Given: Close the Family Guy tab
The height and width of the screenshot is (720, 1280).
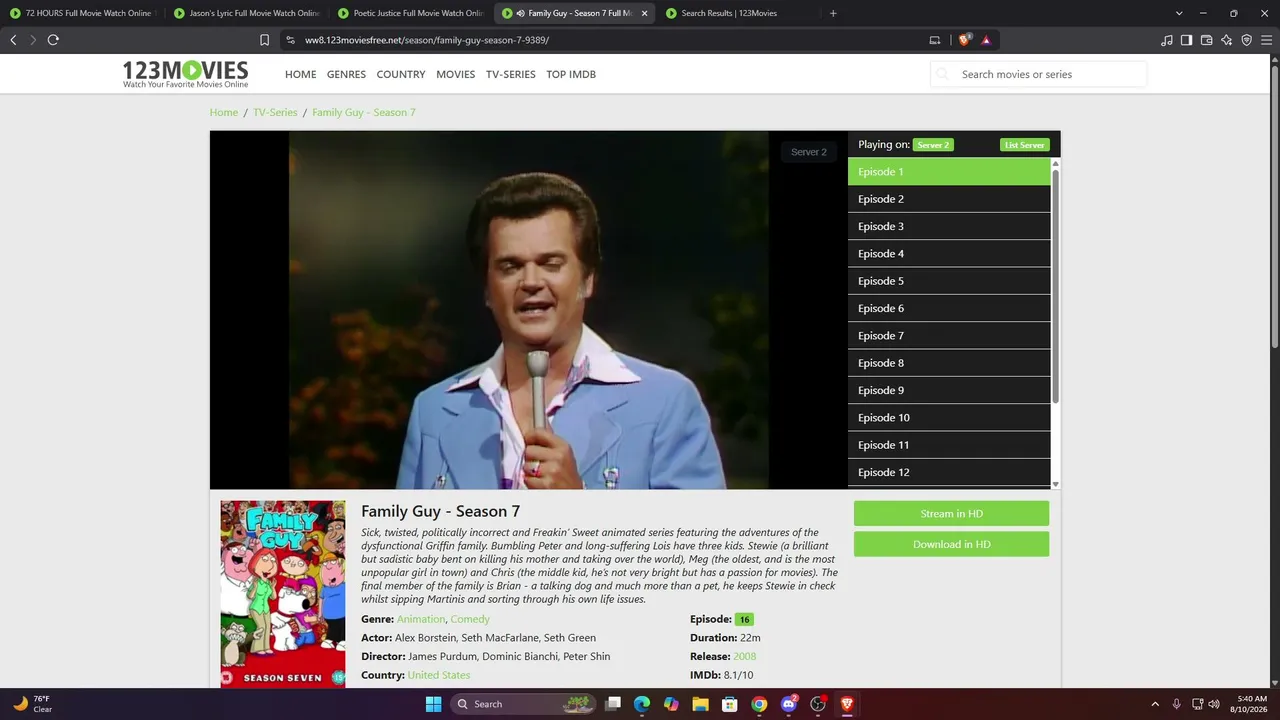Looking at the screenshot, I should 644,13.
